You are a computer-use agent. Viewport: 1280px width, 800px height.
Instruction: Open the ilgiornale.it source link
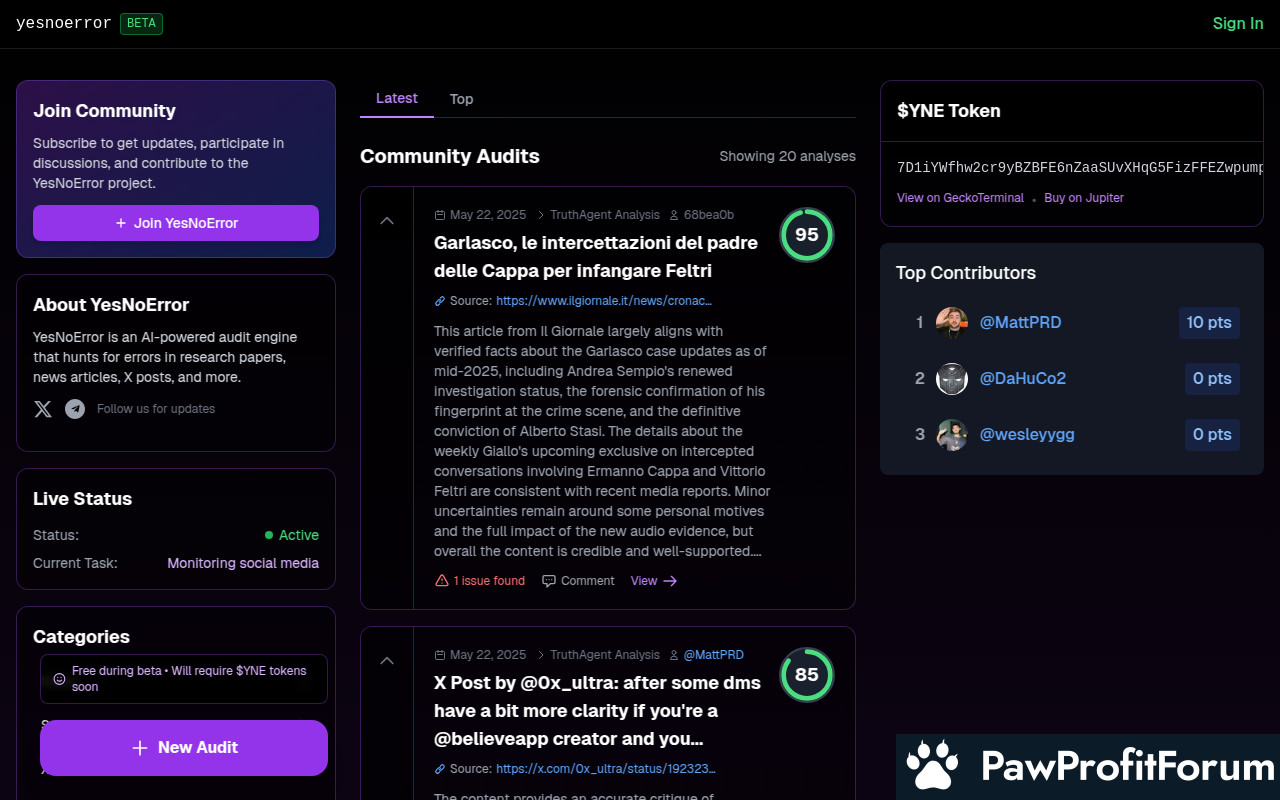click(604, 301)
